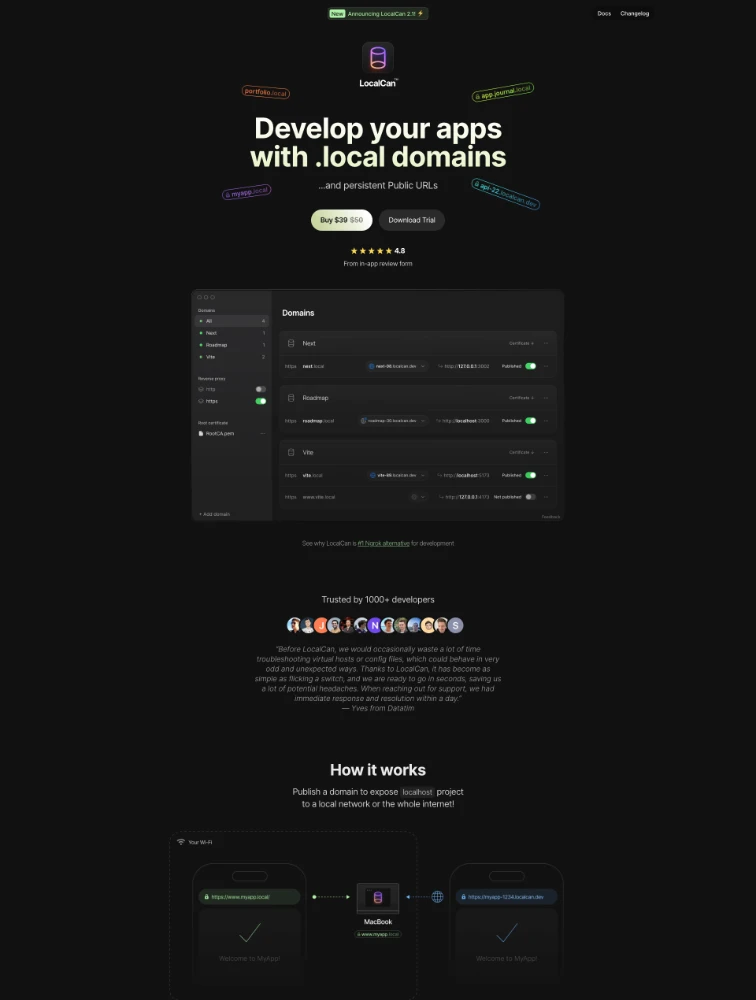Image resolution: width=756 pixels, height=1000 pixels.
Task: Click the Feedback link in app window
Action: click(551, 517)
